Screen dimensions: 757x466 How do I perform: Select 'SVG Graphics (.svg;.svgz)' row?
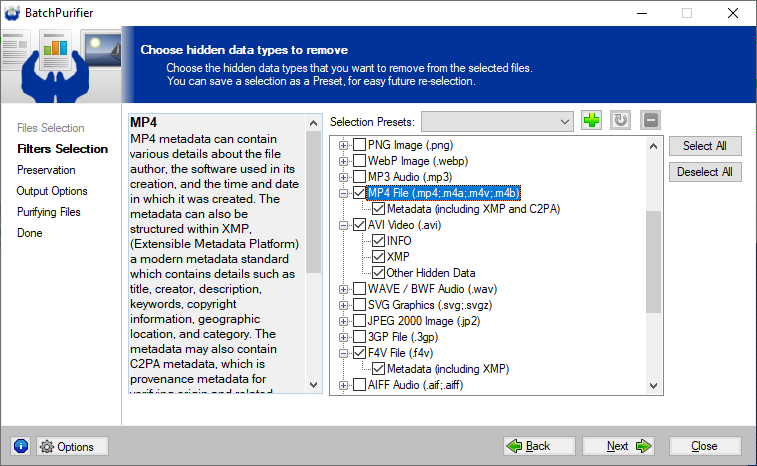(x=430, y=305)
